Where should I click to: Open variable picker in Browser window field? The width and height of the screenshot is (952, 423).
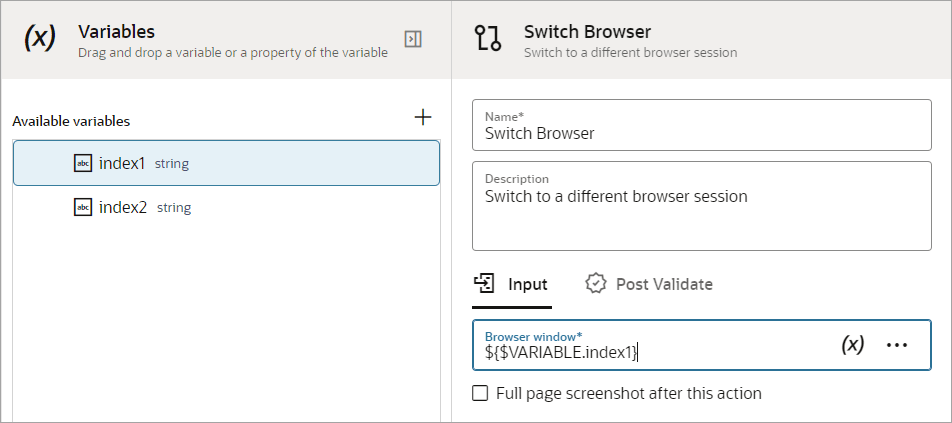[x=852, y=344]
